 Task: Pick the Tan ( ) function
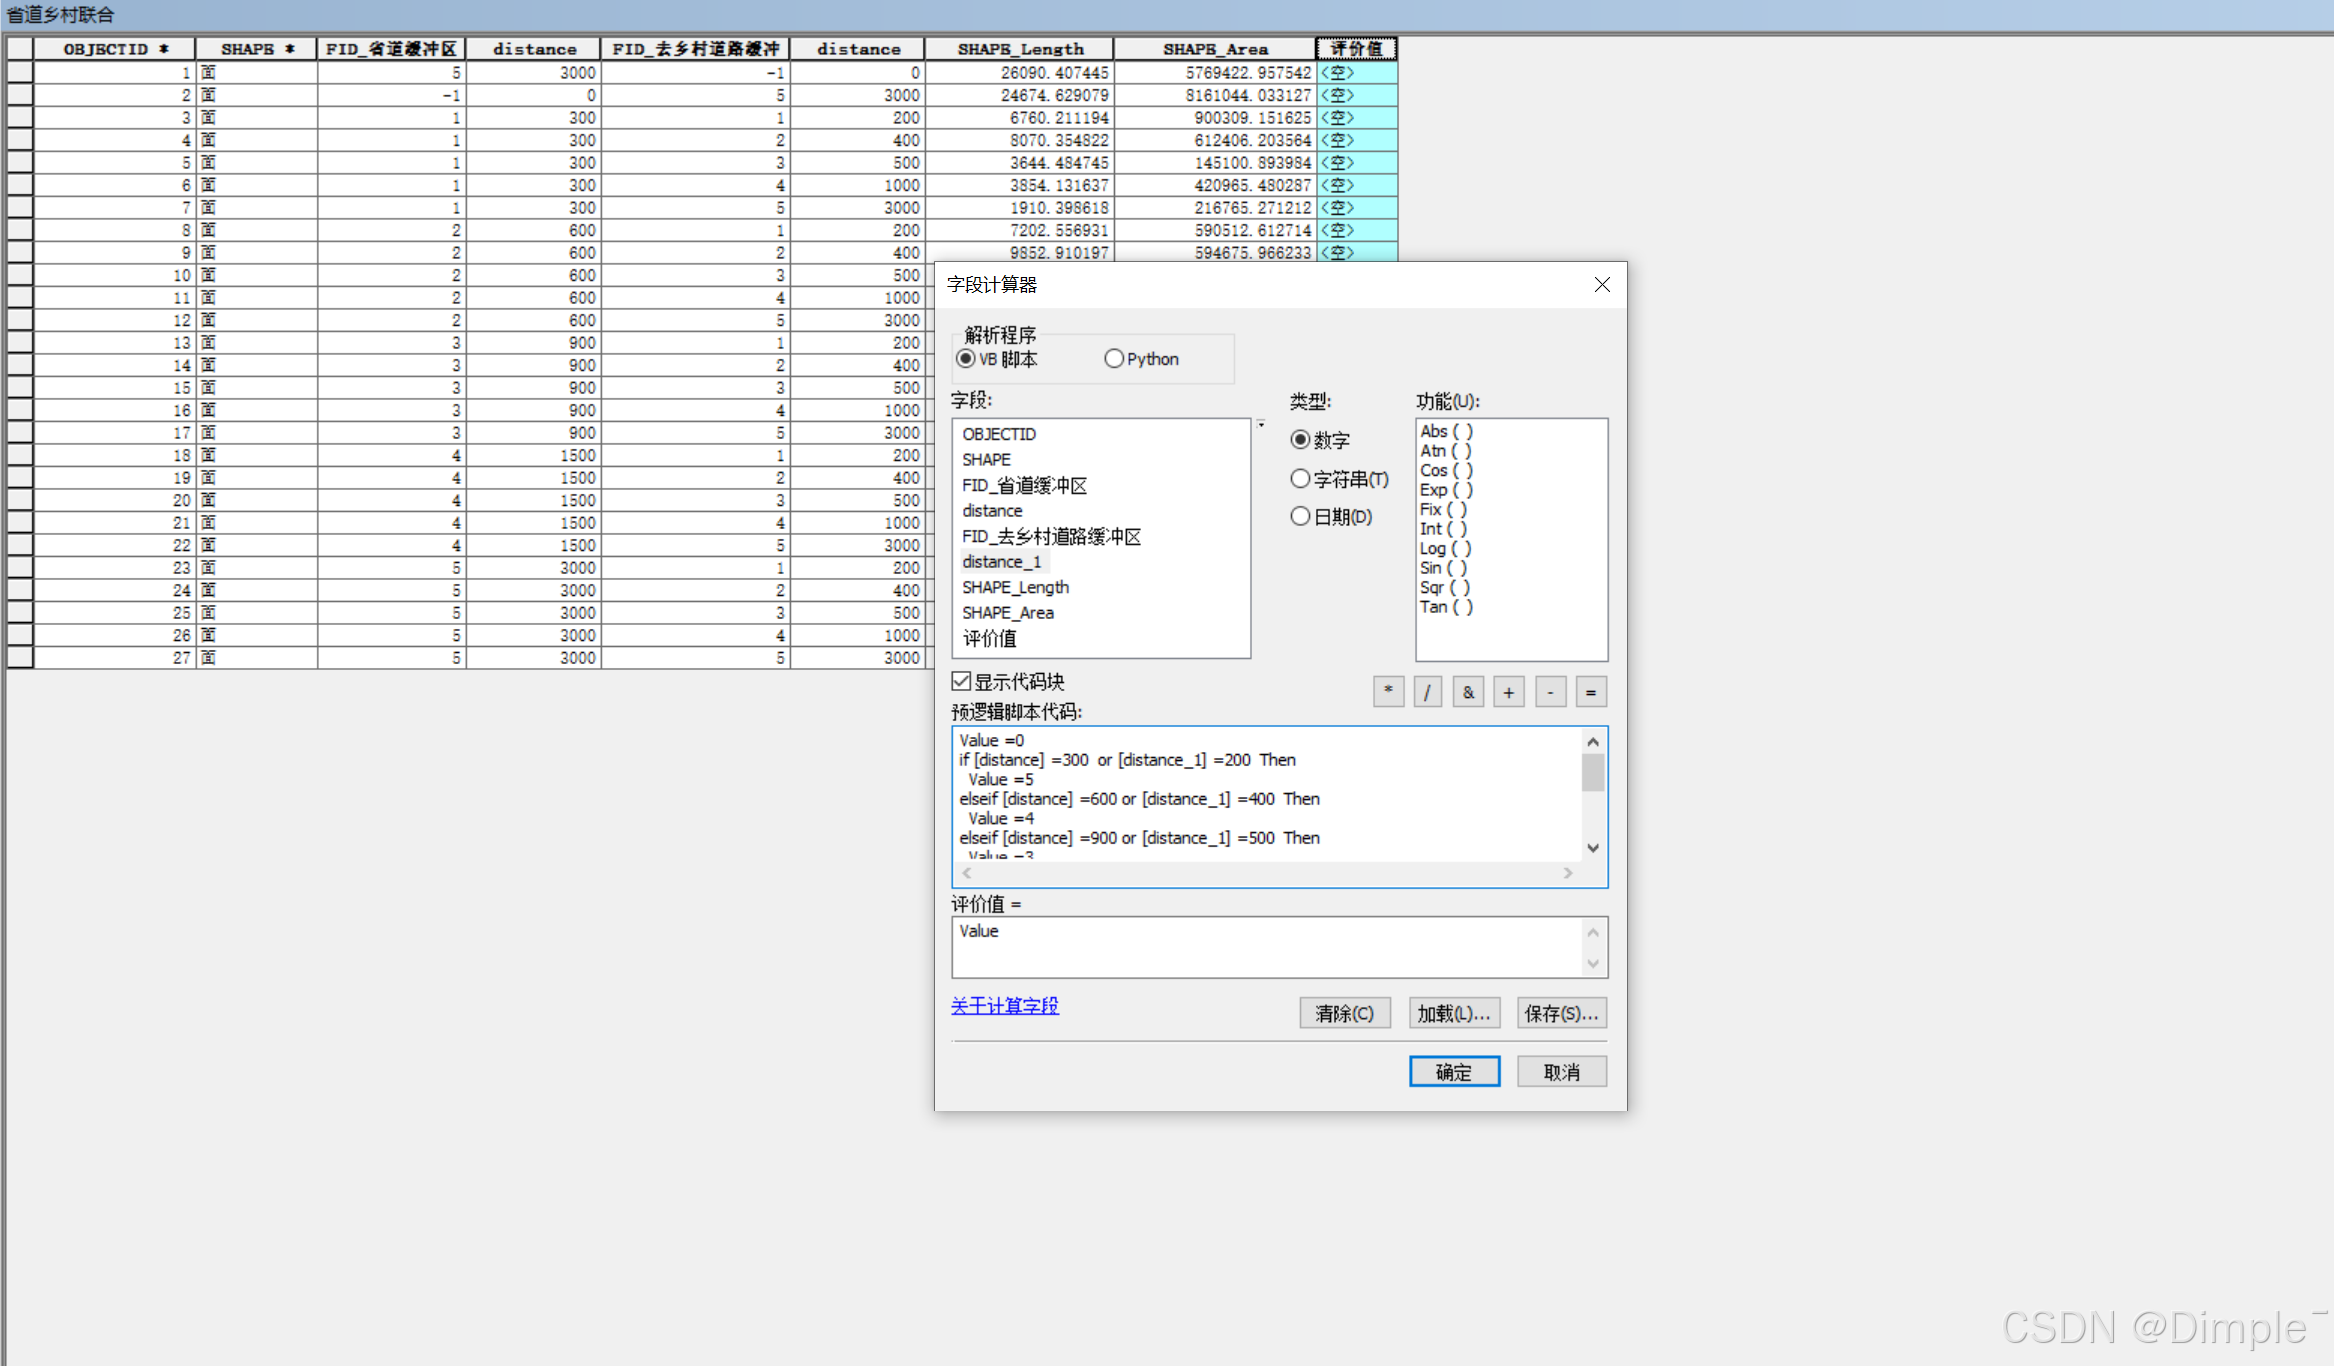[1446, 607]
